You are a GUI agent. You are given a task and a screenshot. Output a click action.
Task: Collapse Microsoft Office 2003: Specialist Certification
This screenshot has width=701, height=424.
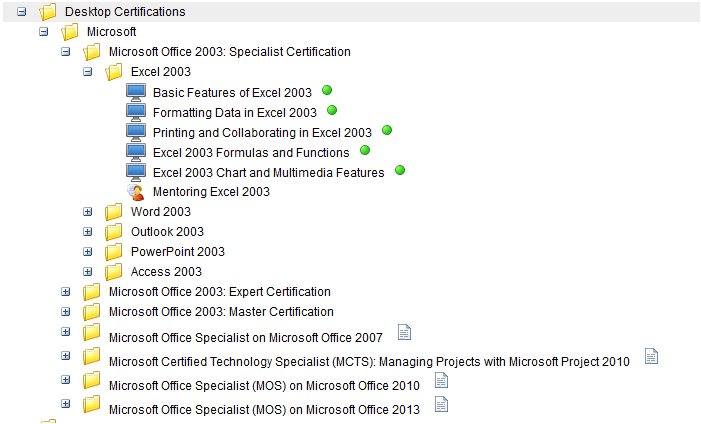(x=66, y=52)
